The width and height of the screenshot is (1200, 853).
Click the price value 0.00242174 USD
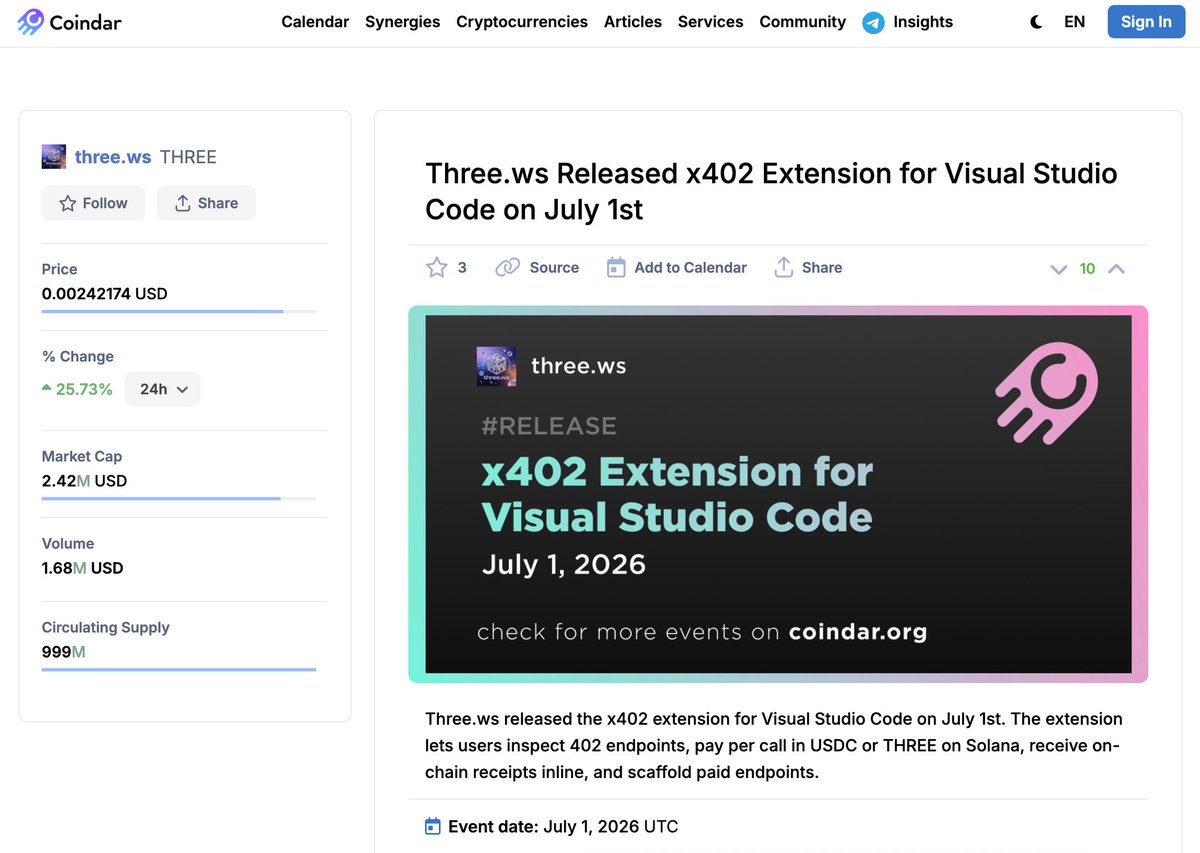104,294
